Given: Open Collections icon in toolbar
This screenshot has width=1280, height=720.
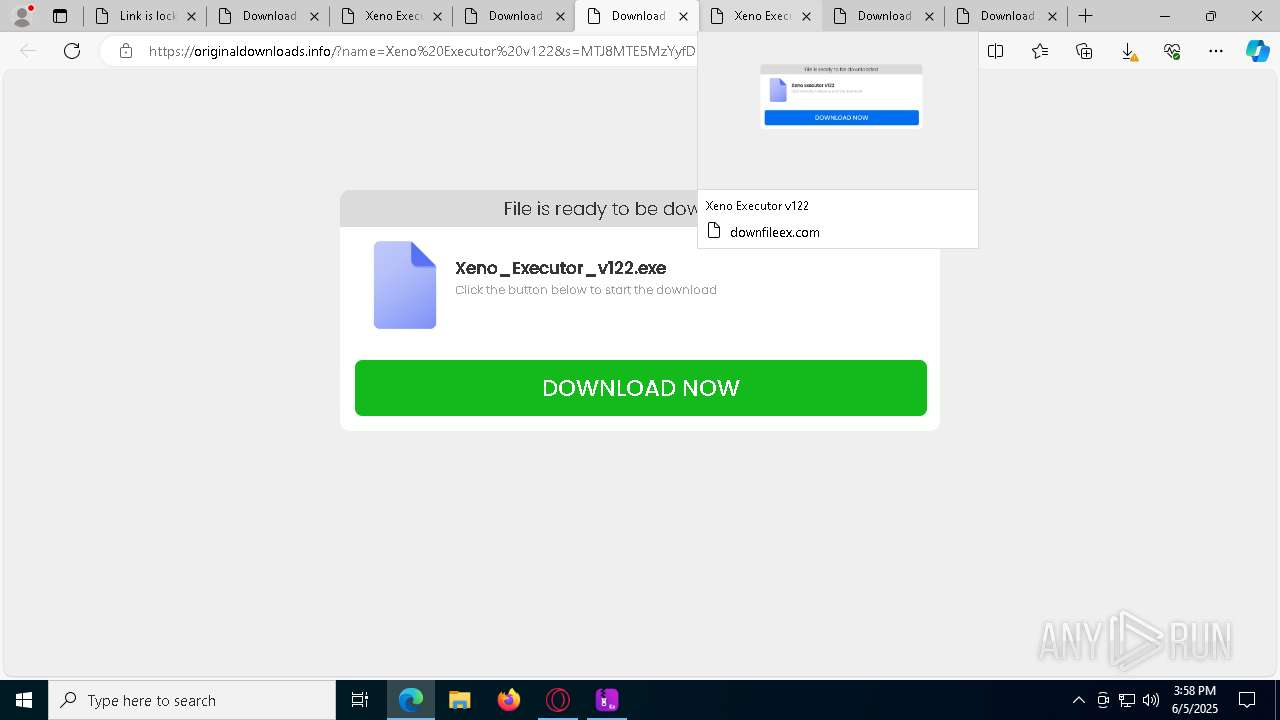Looking at the screenshot, I should coord(1084,51).
